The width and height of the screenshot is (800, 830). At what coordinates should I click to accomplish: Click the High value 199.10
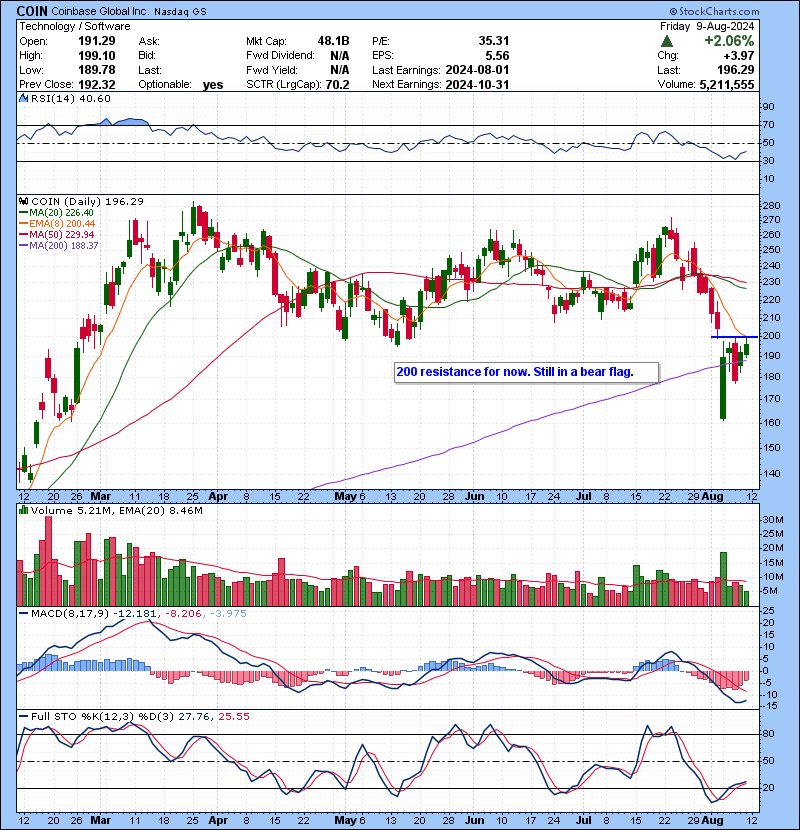(x=97, y=56)
